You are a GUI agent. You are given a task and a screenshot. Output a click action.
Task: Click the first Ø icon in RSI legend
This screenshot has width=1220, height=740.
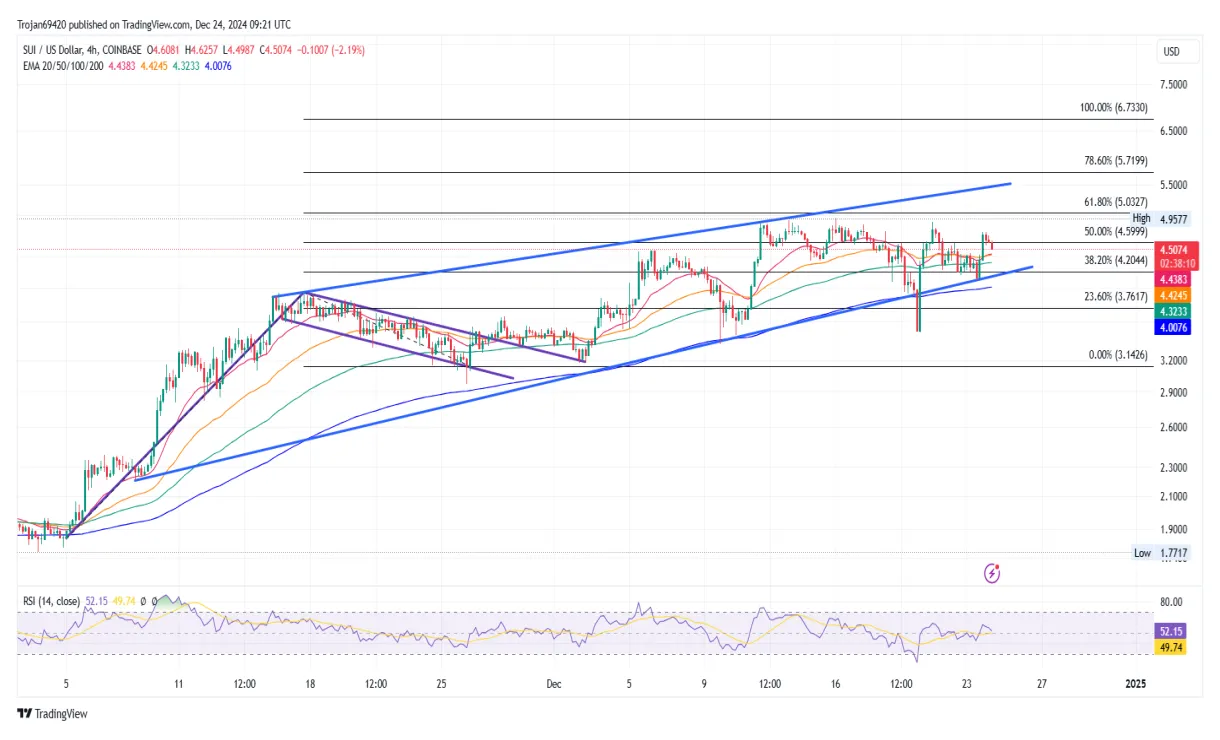pos(141,600)
